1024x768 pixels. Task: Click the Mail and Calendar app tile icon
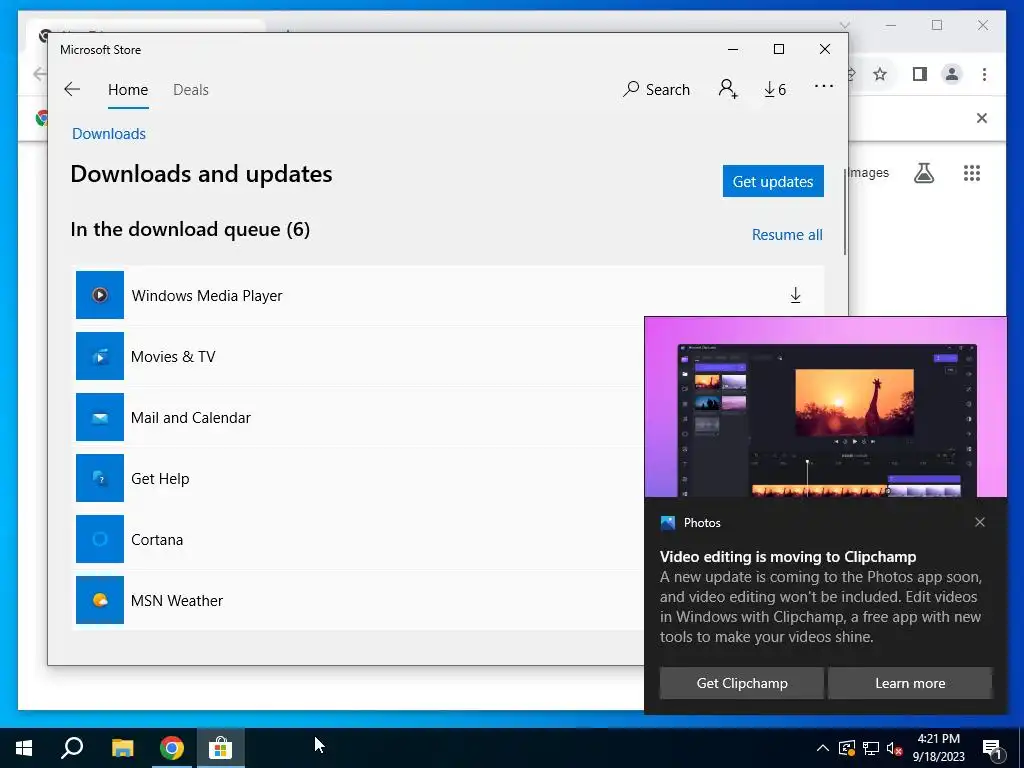(100, 417)
